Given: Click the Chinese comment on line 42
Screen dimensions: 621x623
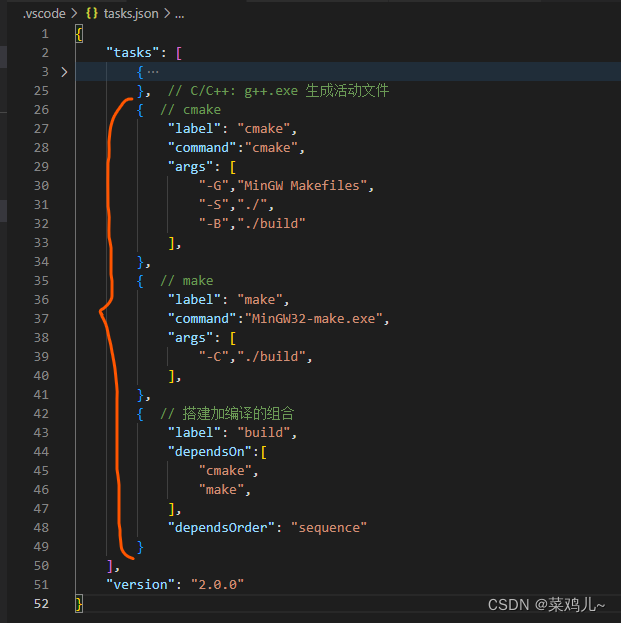Looking at the screenshot, I should [x=227, y=414].
